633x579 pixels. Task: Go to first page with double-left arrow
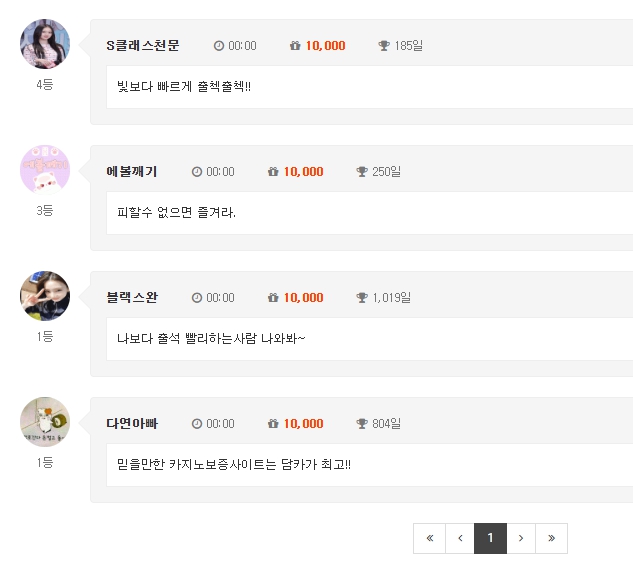430,538
